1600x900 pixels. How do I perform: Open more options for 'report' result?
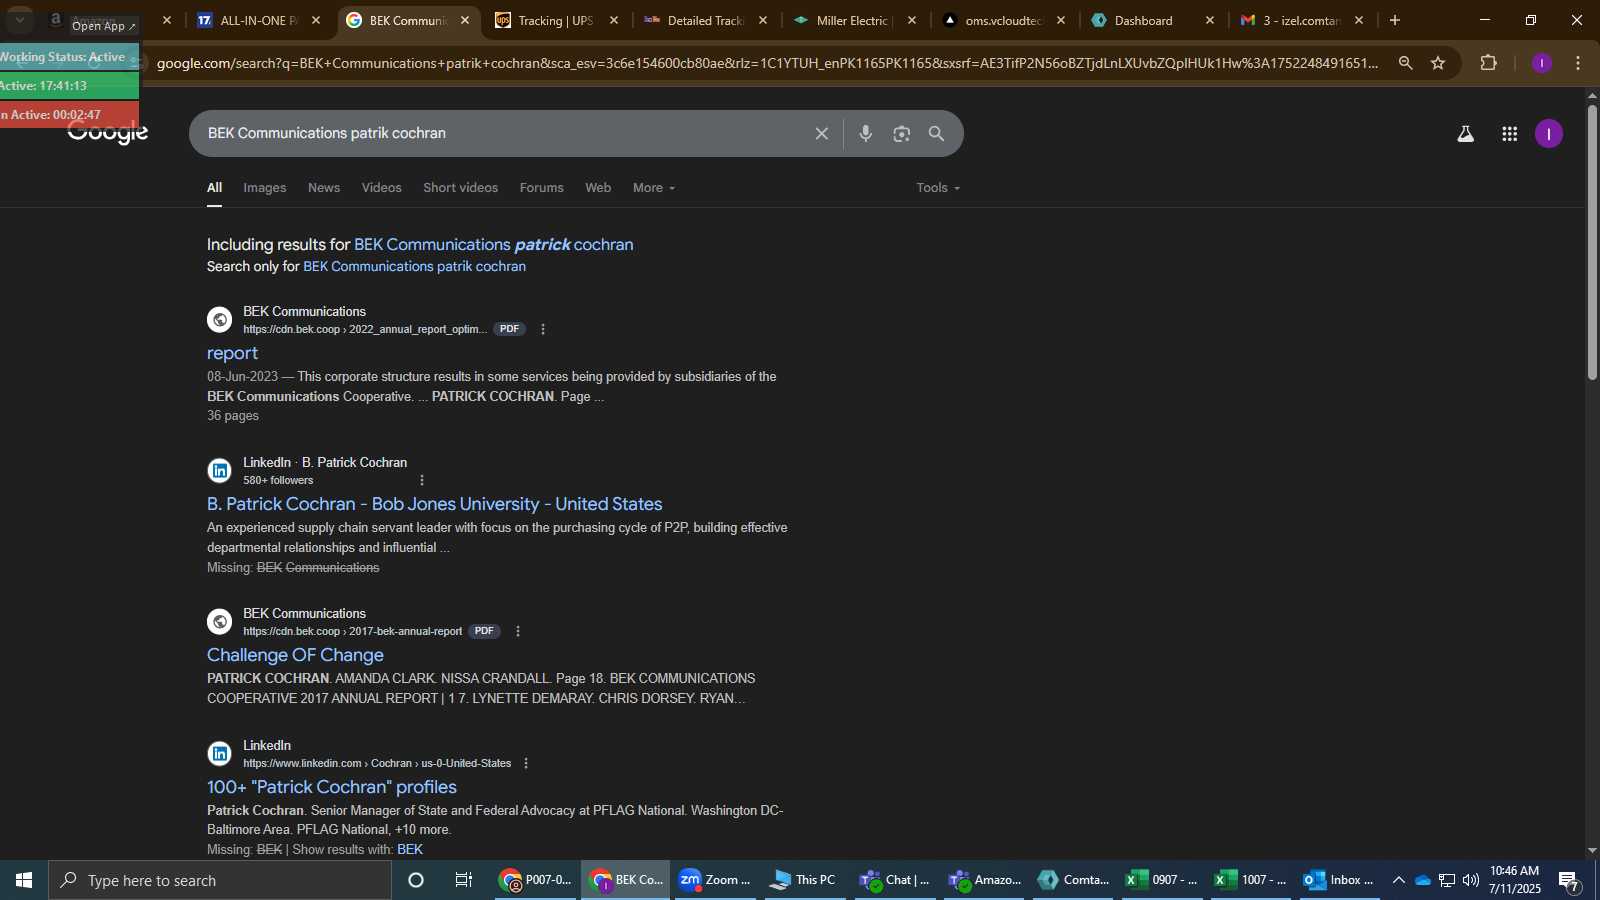coord(543,329)
